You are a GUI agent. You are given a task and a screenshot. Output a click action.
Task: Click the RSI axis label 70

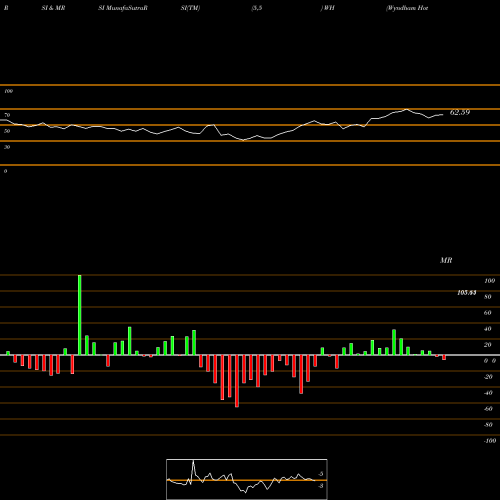7,115
